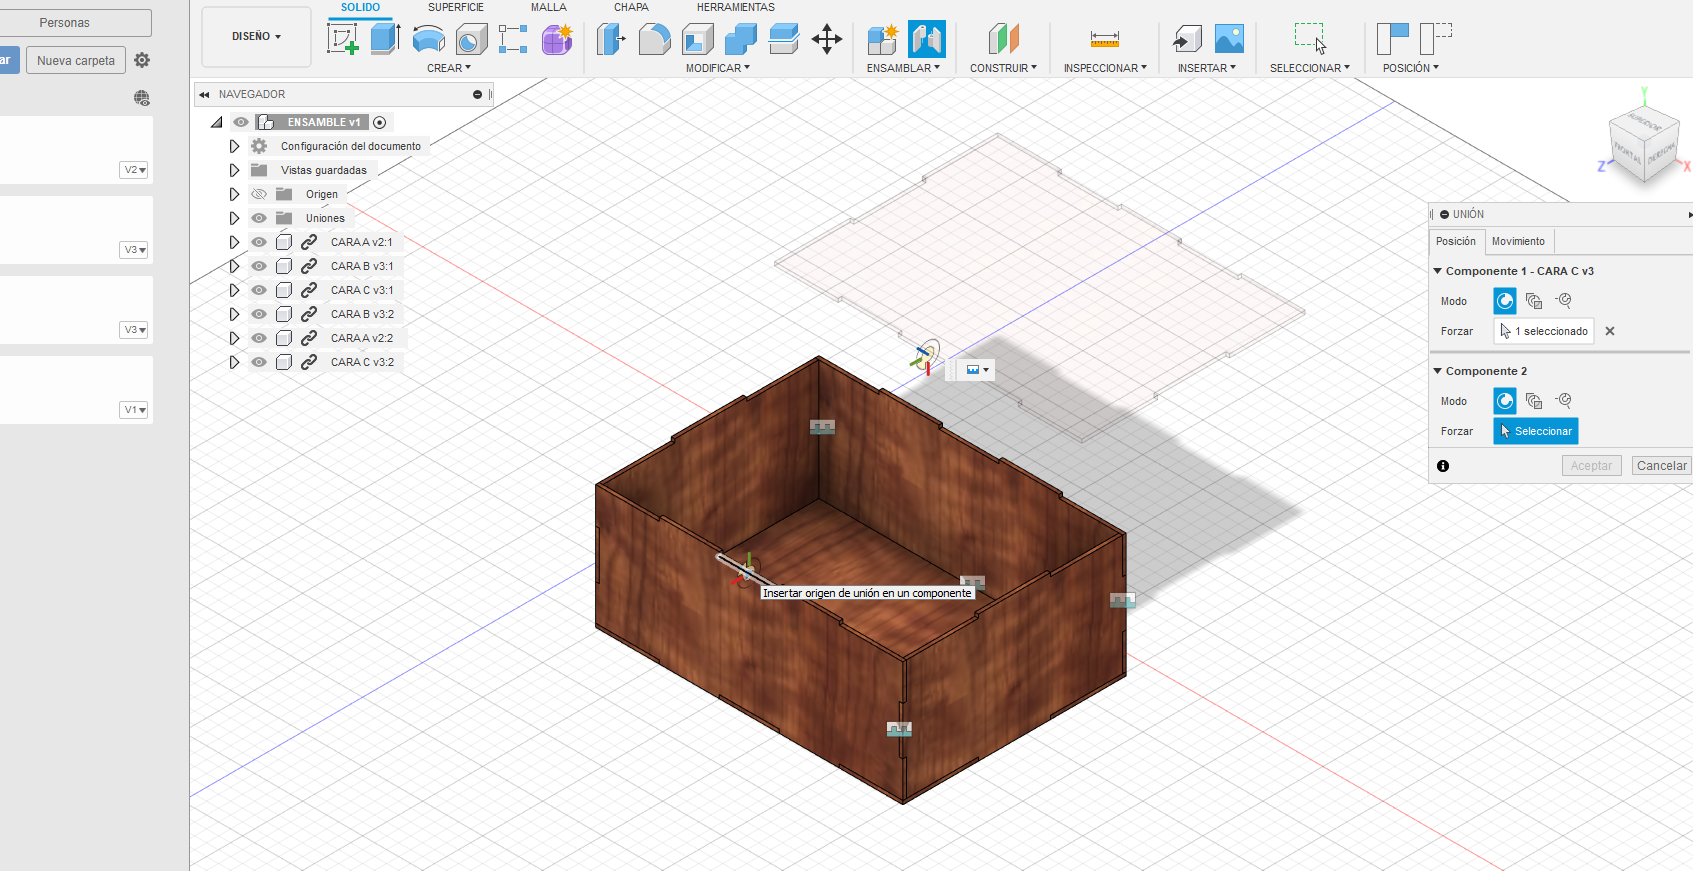Click the Insert Derive icon
This screenshot has height=871, width=1693.
click(x=1187, y=39)
